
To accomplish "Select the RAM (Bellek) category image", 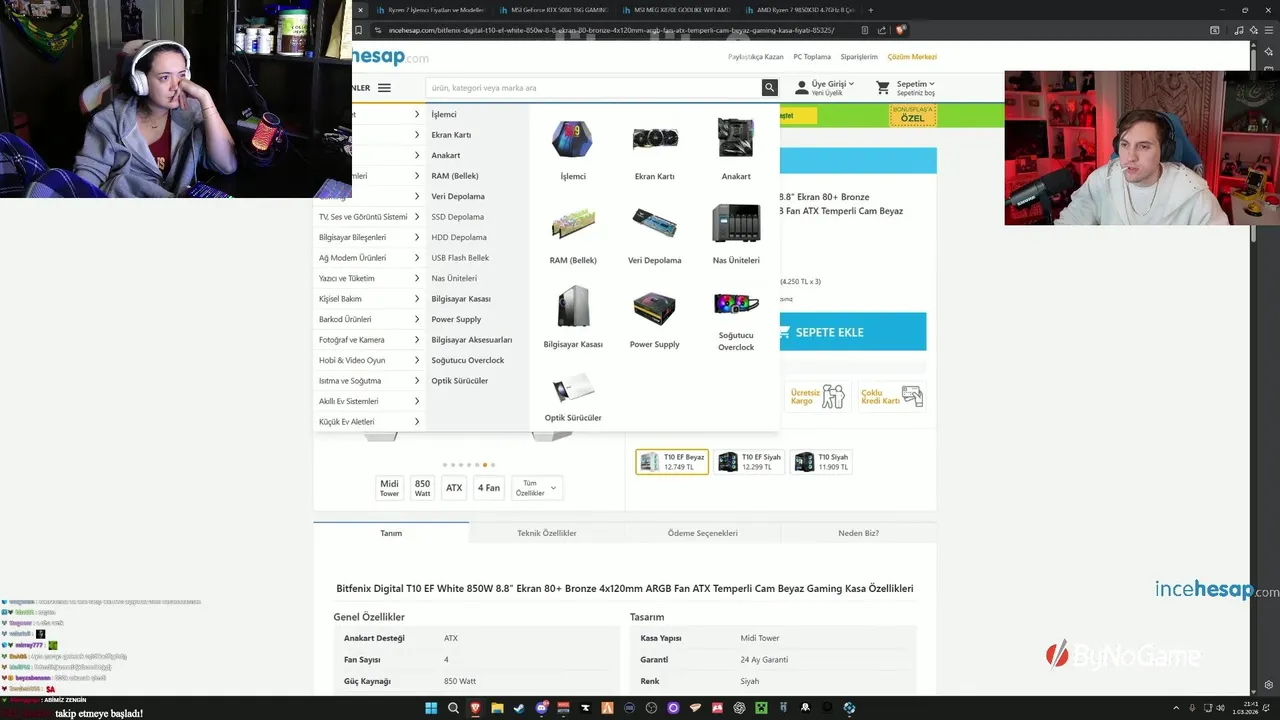I will tap(573, 223).
